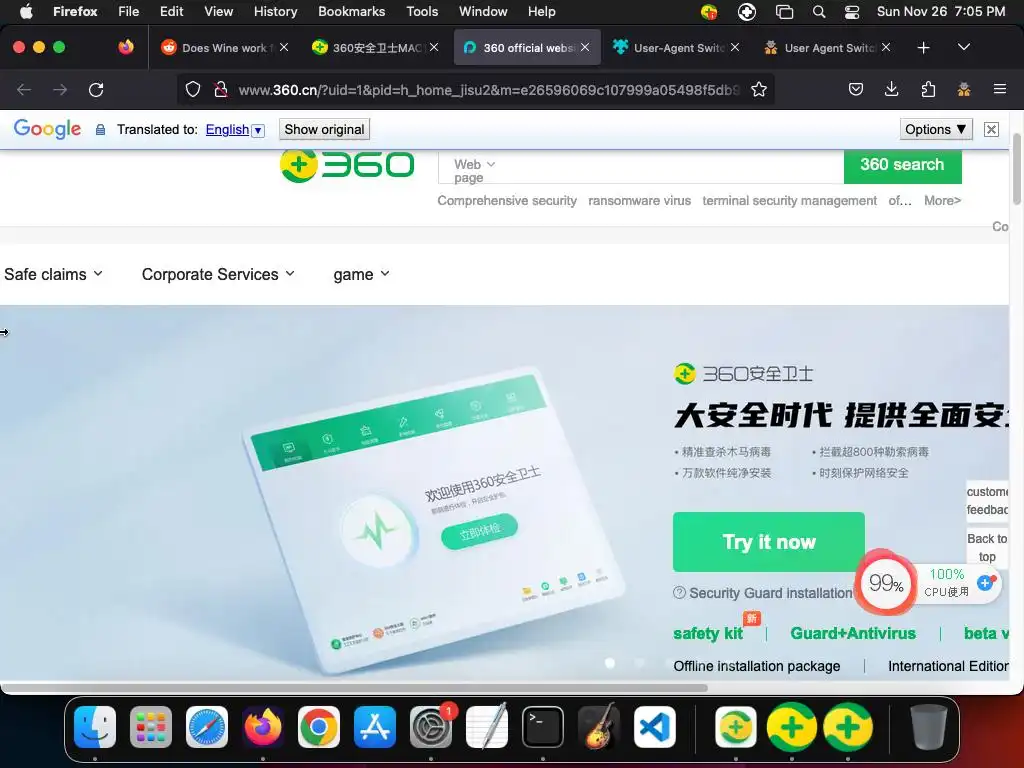Click the Show original button
1024x768 pixels.
click(324, 129)
